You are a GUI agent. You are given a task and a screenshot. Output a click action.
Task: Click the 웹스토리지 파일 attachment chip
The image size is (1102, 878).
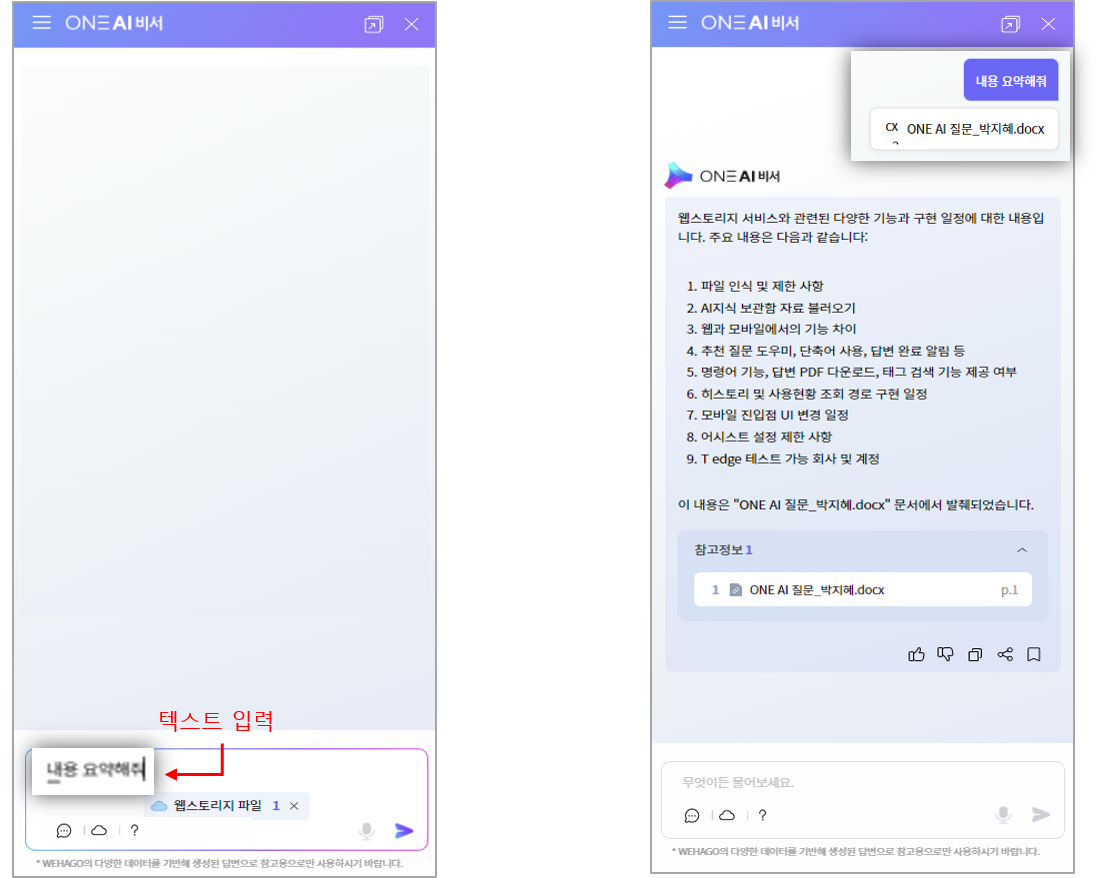coord(226,806)
